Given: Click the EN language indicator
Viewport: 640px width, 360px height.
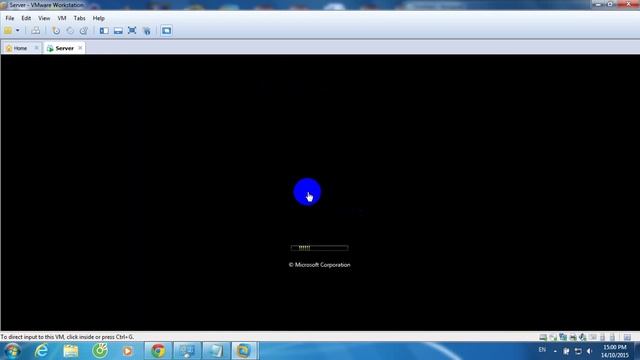Looking at the screenshot, I should click(x=542, y=350).
